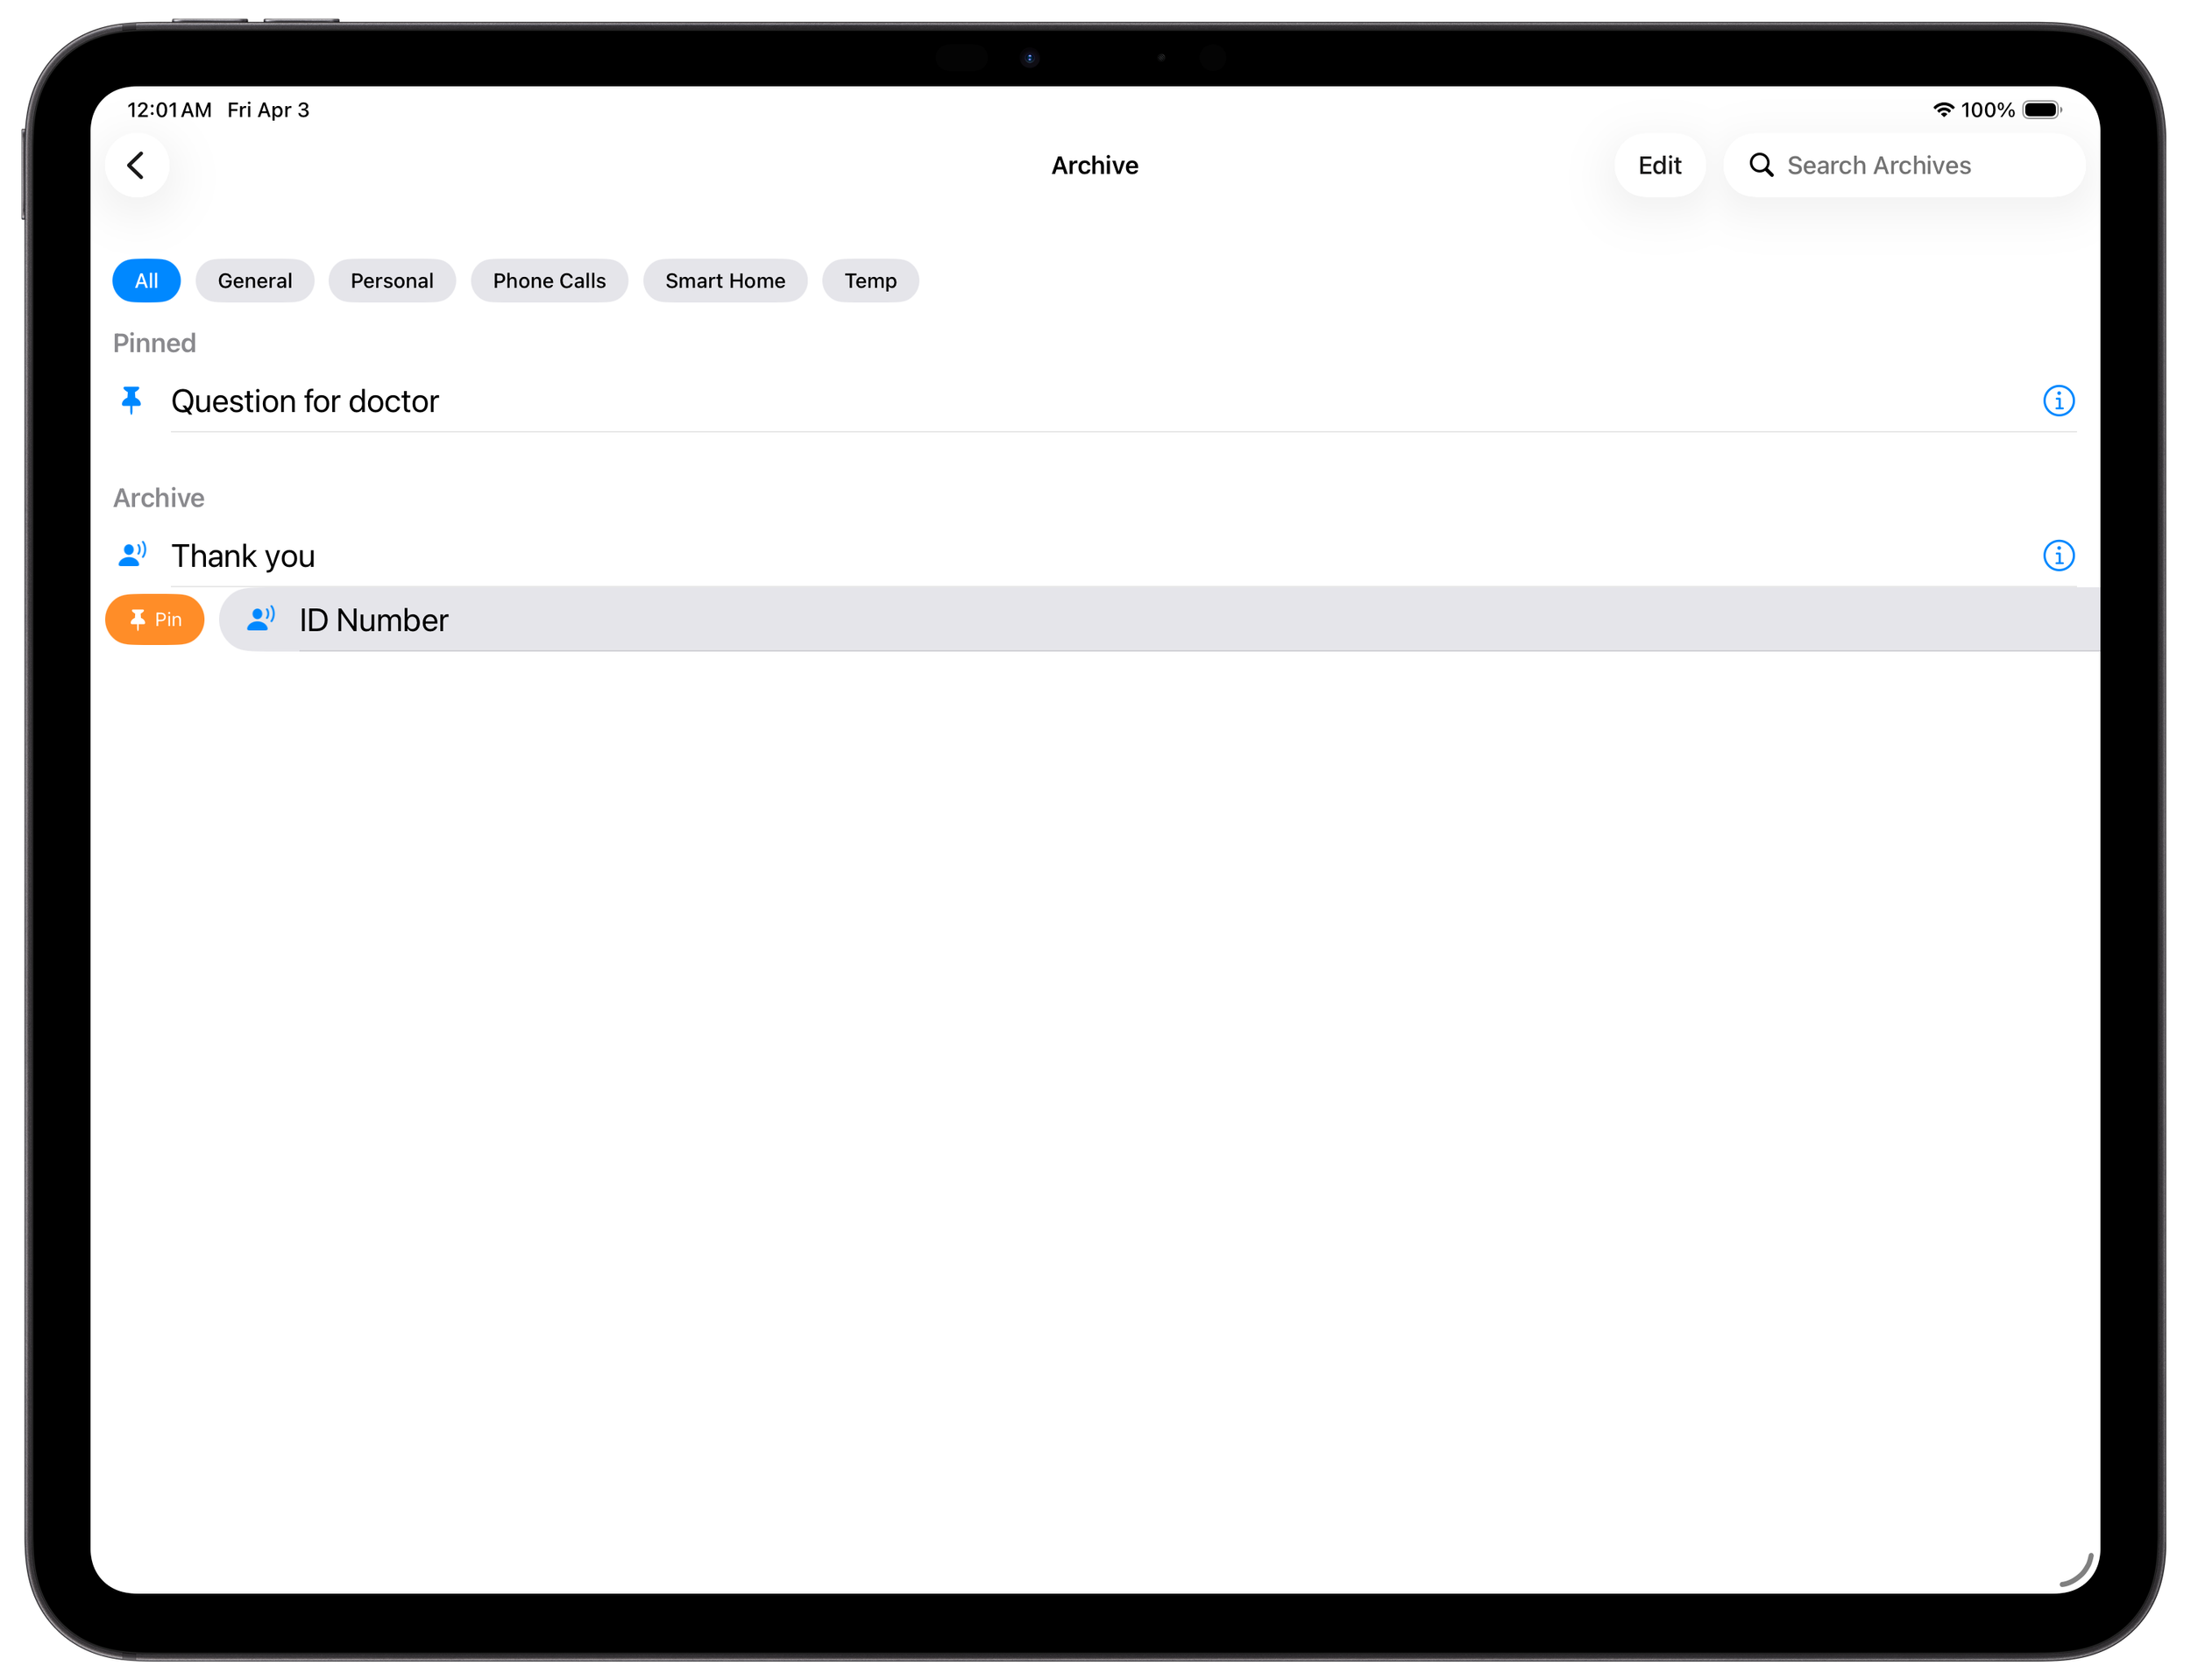
Task: Open the Question for doctor entry
Action: pos(305,401)
